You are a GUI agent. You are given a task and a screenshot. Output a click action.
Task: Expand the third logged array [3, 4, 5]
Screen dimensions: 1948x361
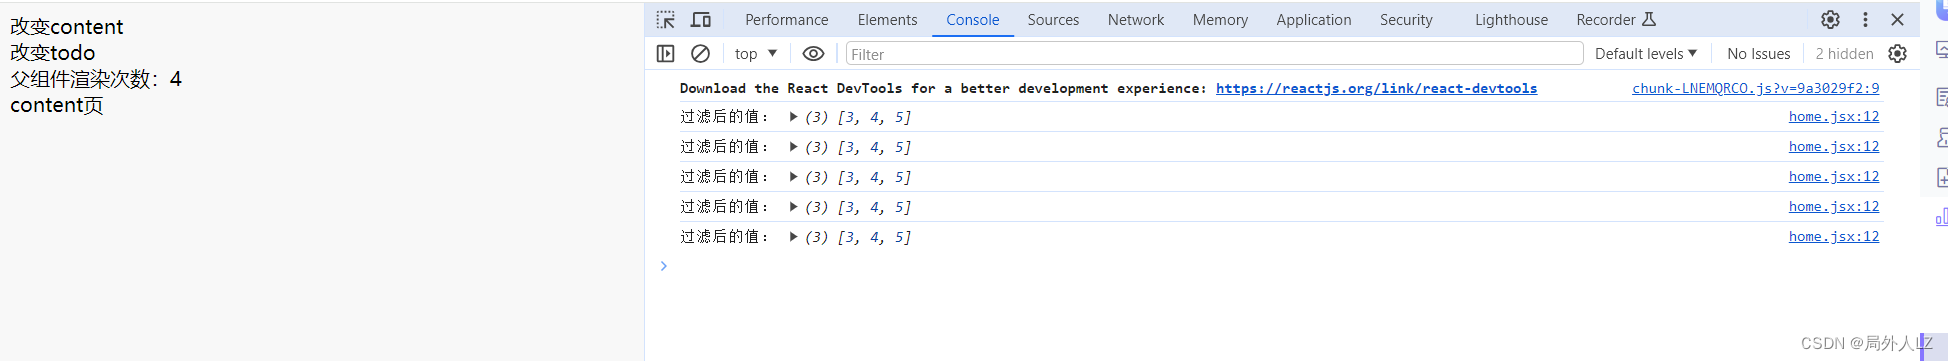pos(793,177)
